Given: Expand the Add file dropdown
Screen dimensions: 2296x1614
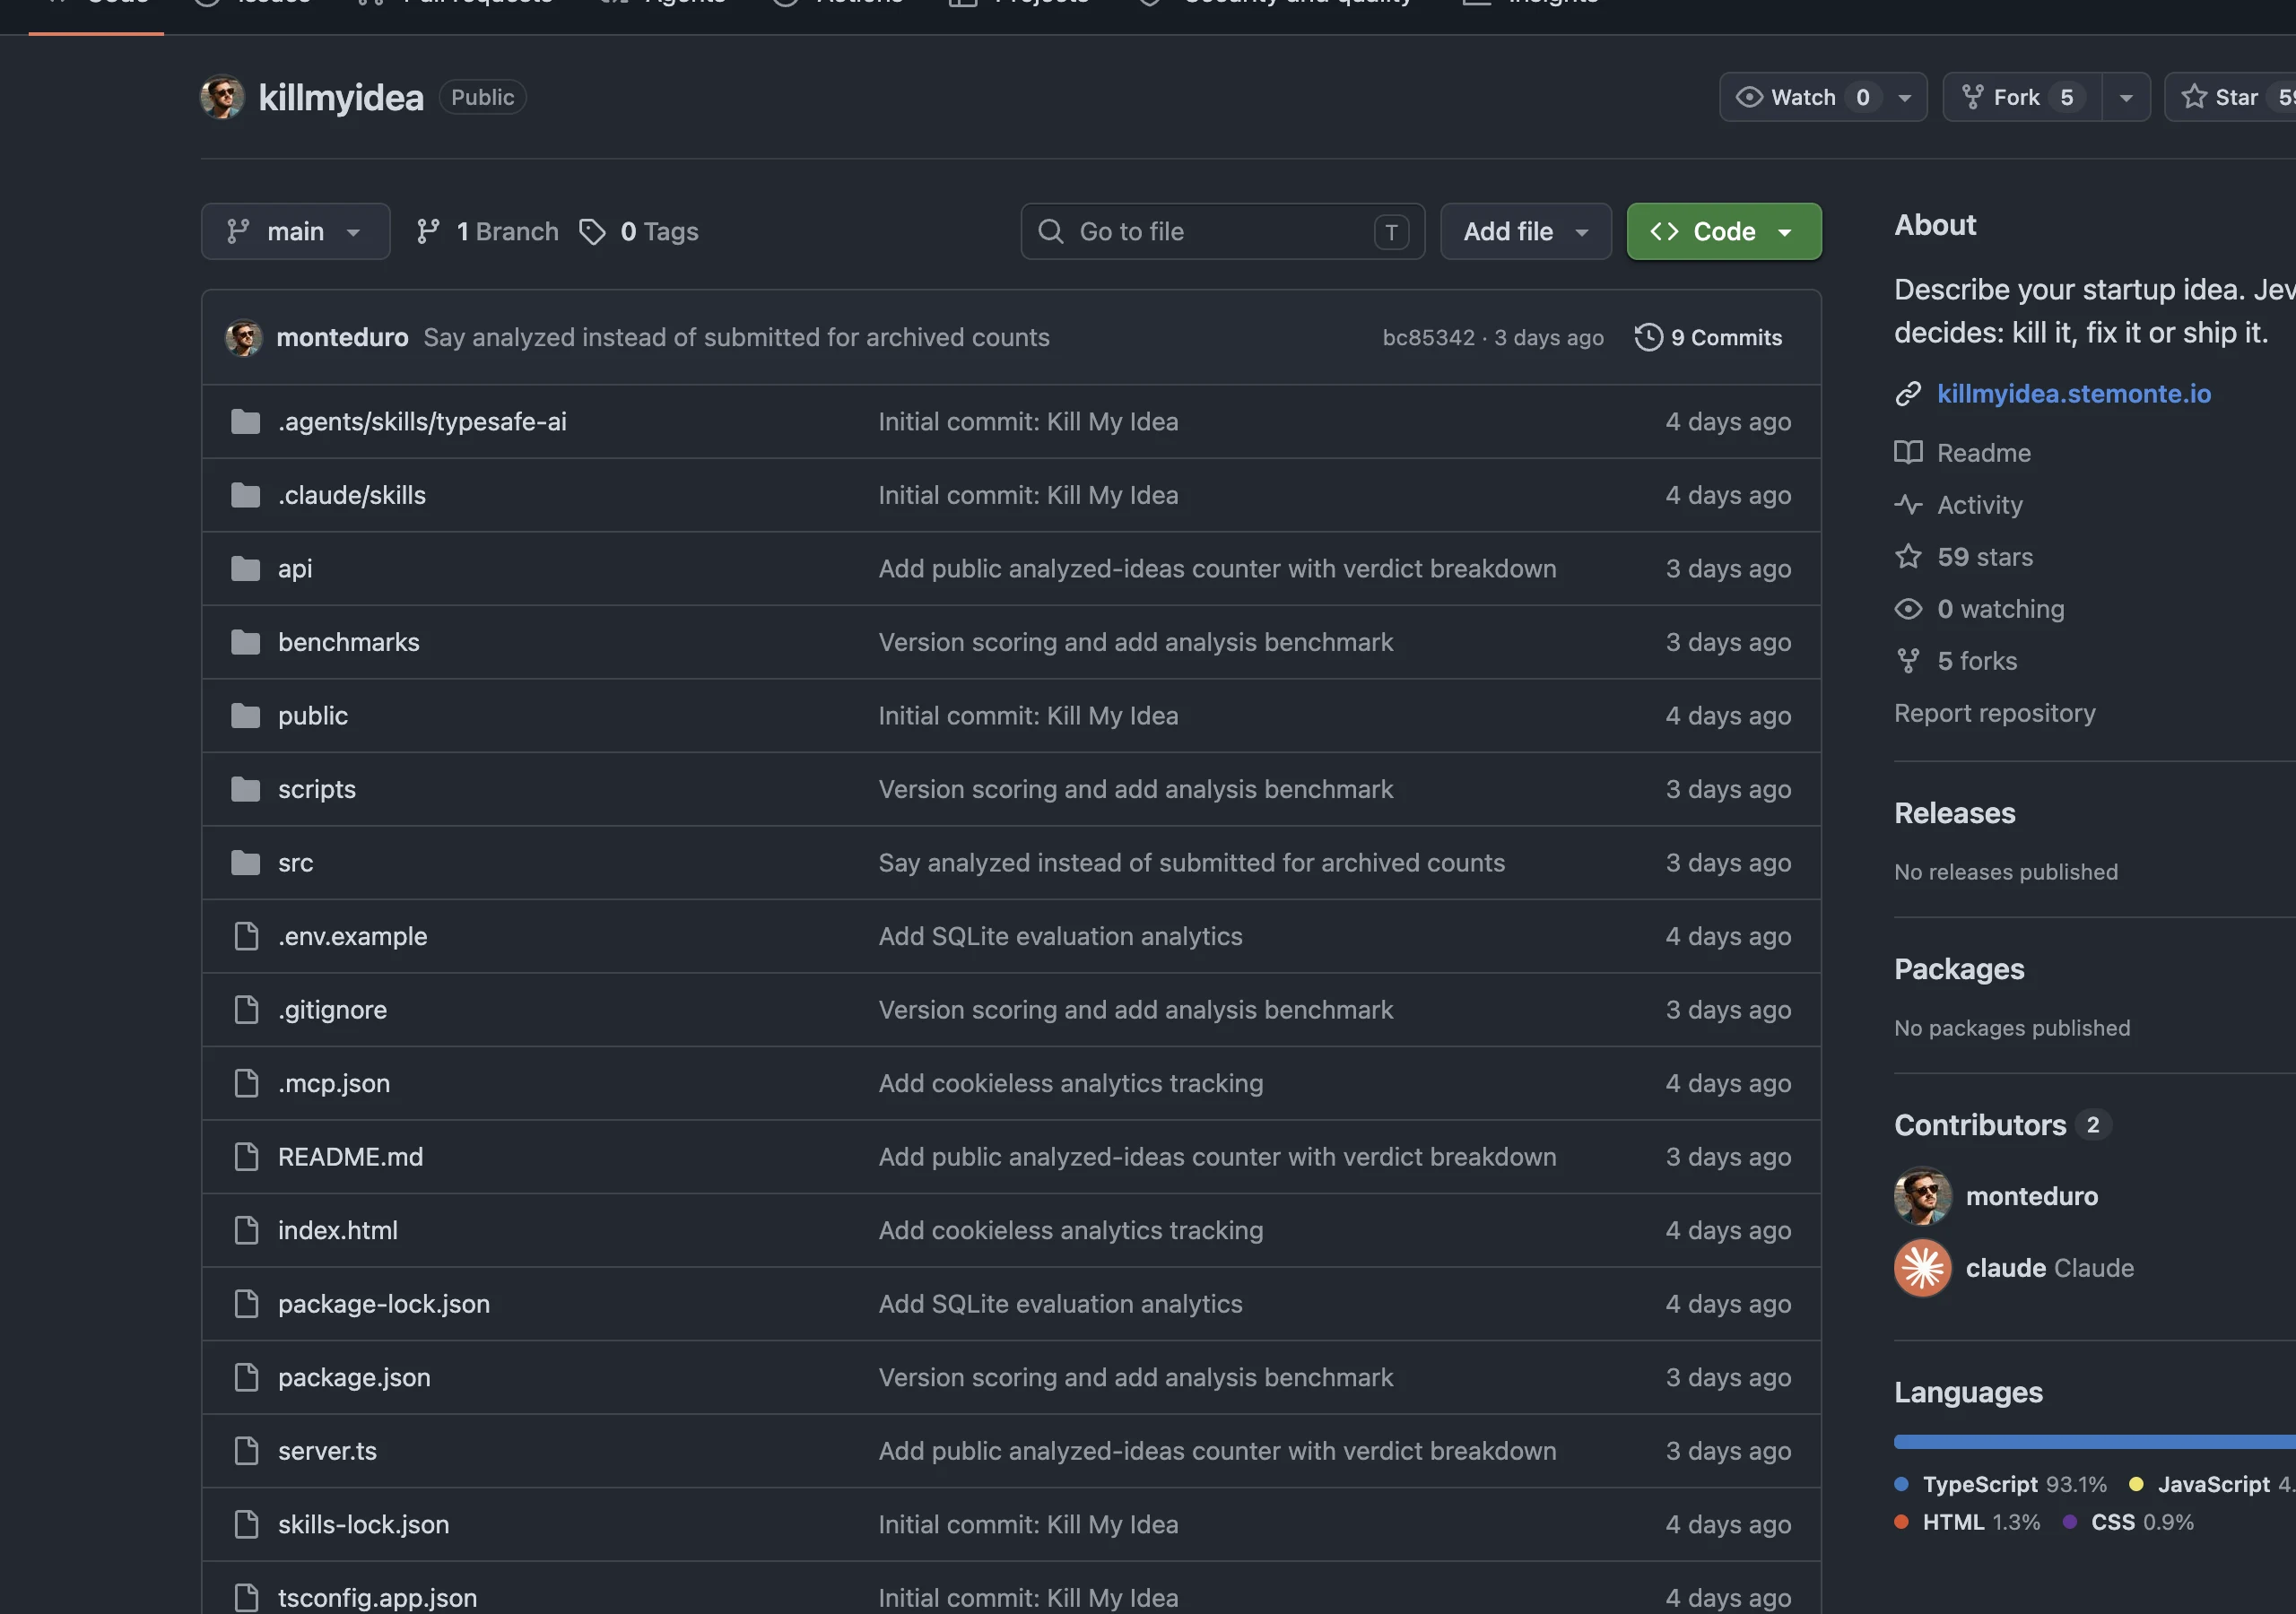Looking at the screenshot, I should click(1525, 231).
